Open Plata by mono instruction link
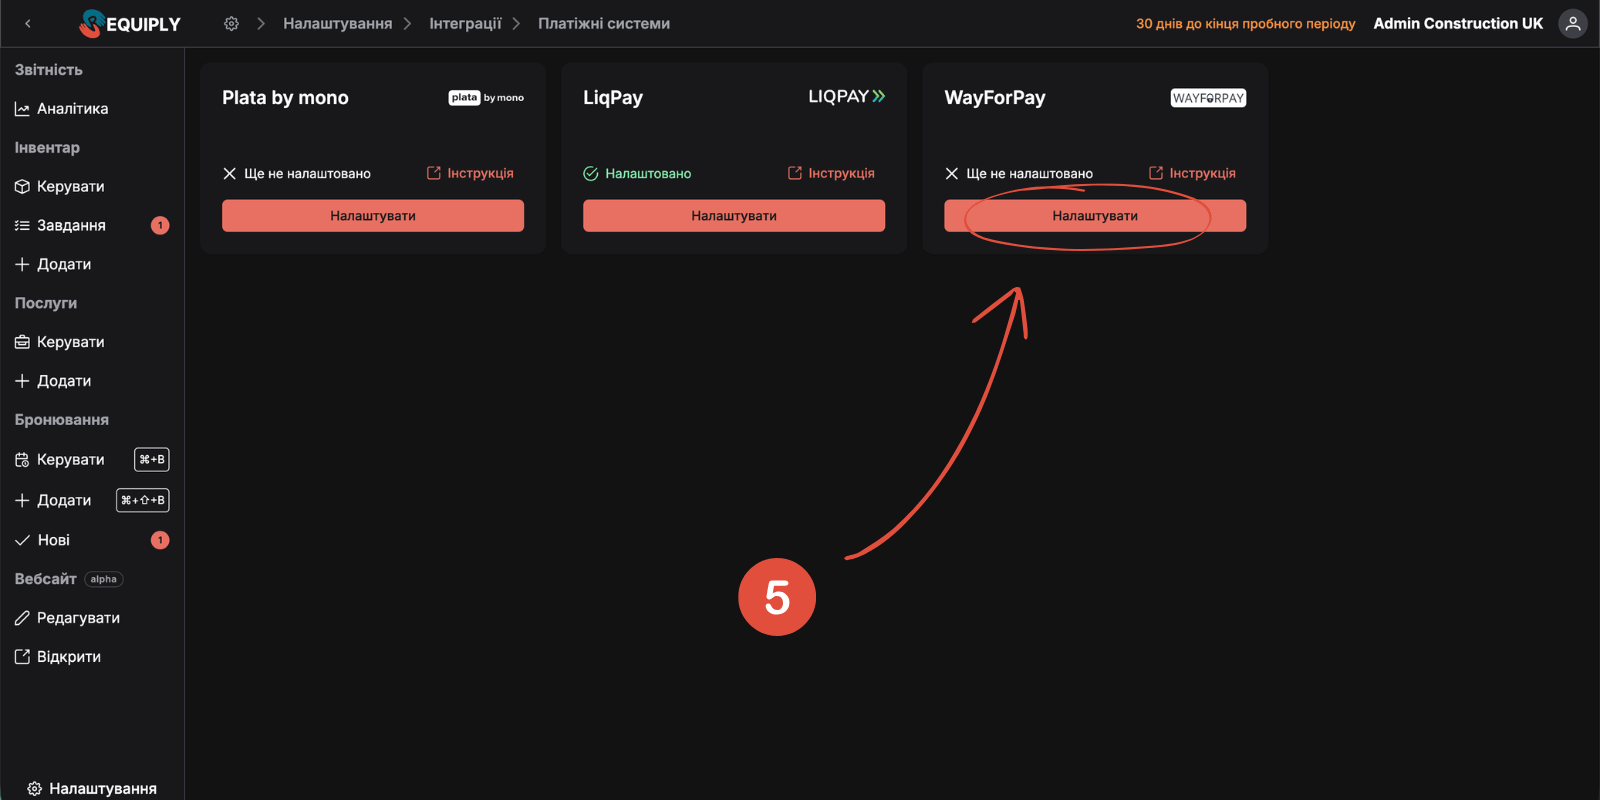The image size is (1600, 800). (470, 173)
